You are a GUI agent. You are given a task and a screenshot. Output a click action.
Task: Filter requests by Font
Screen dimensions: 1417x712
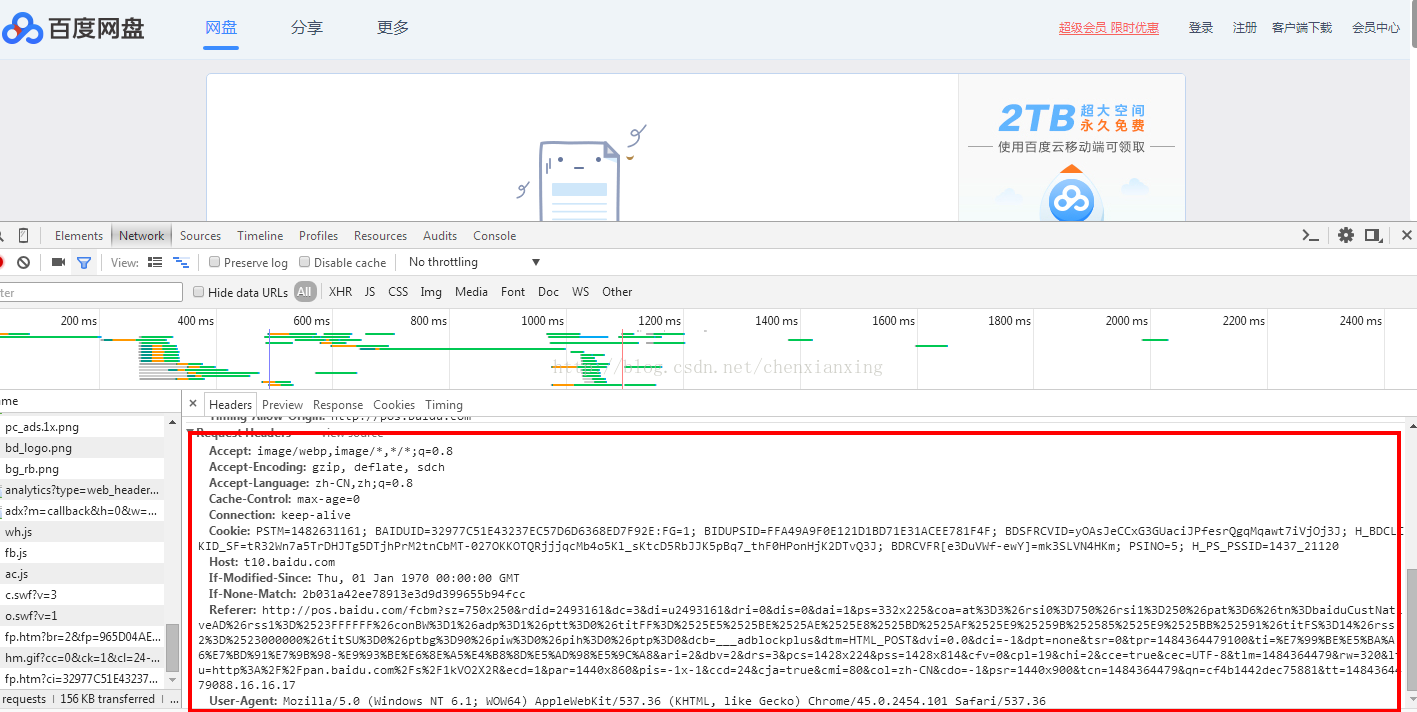(x=513, y=292)
